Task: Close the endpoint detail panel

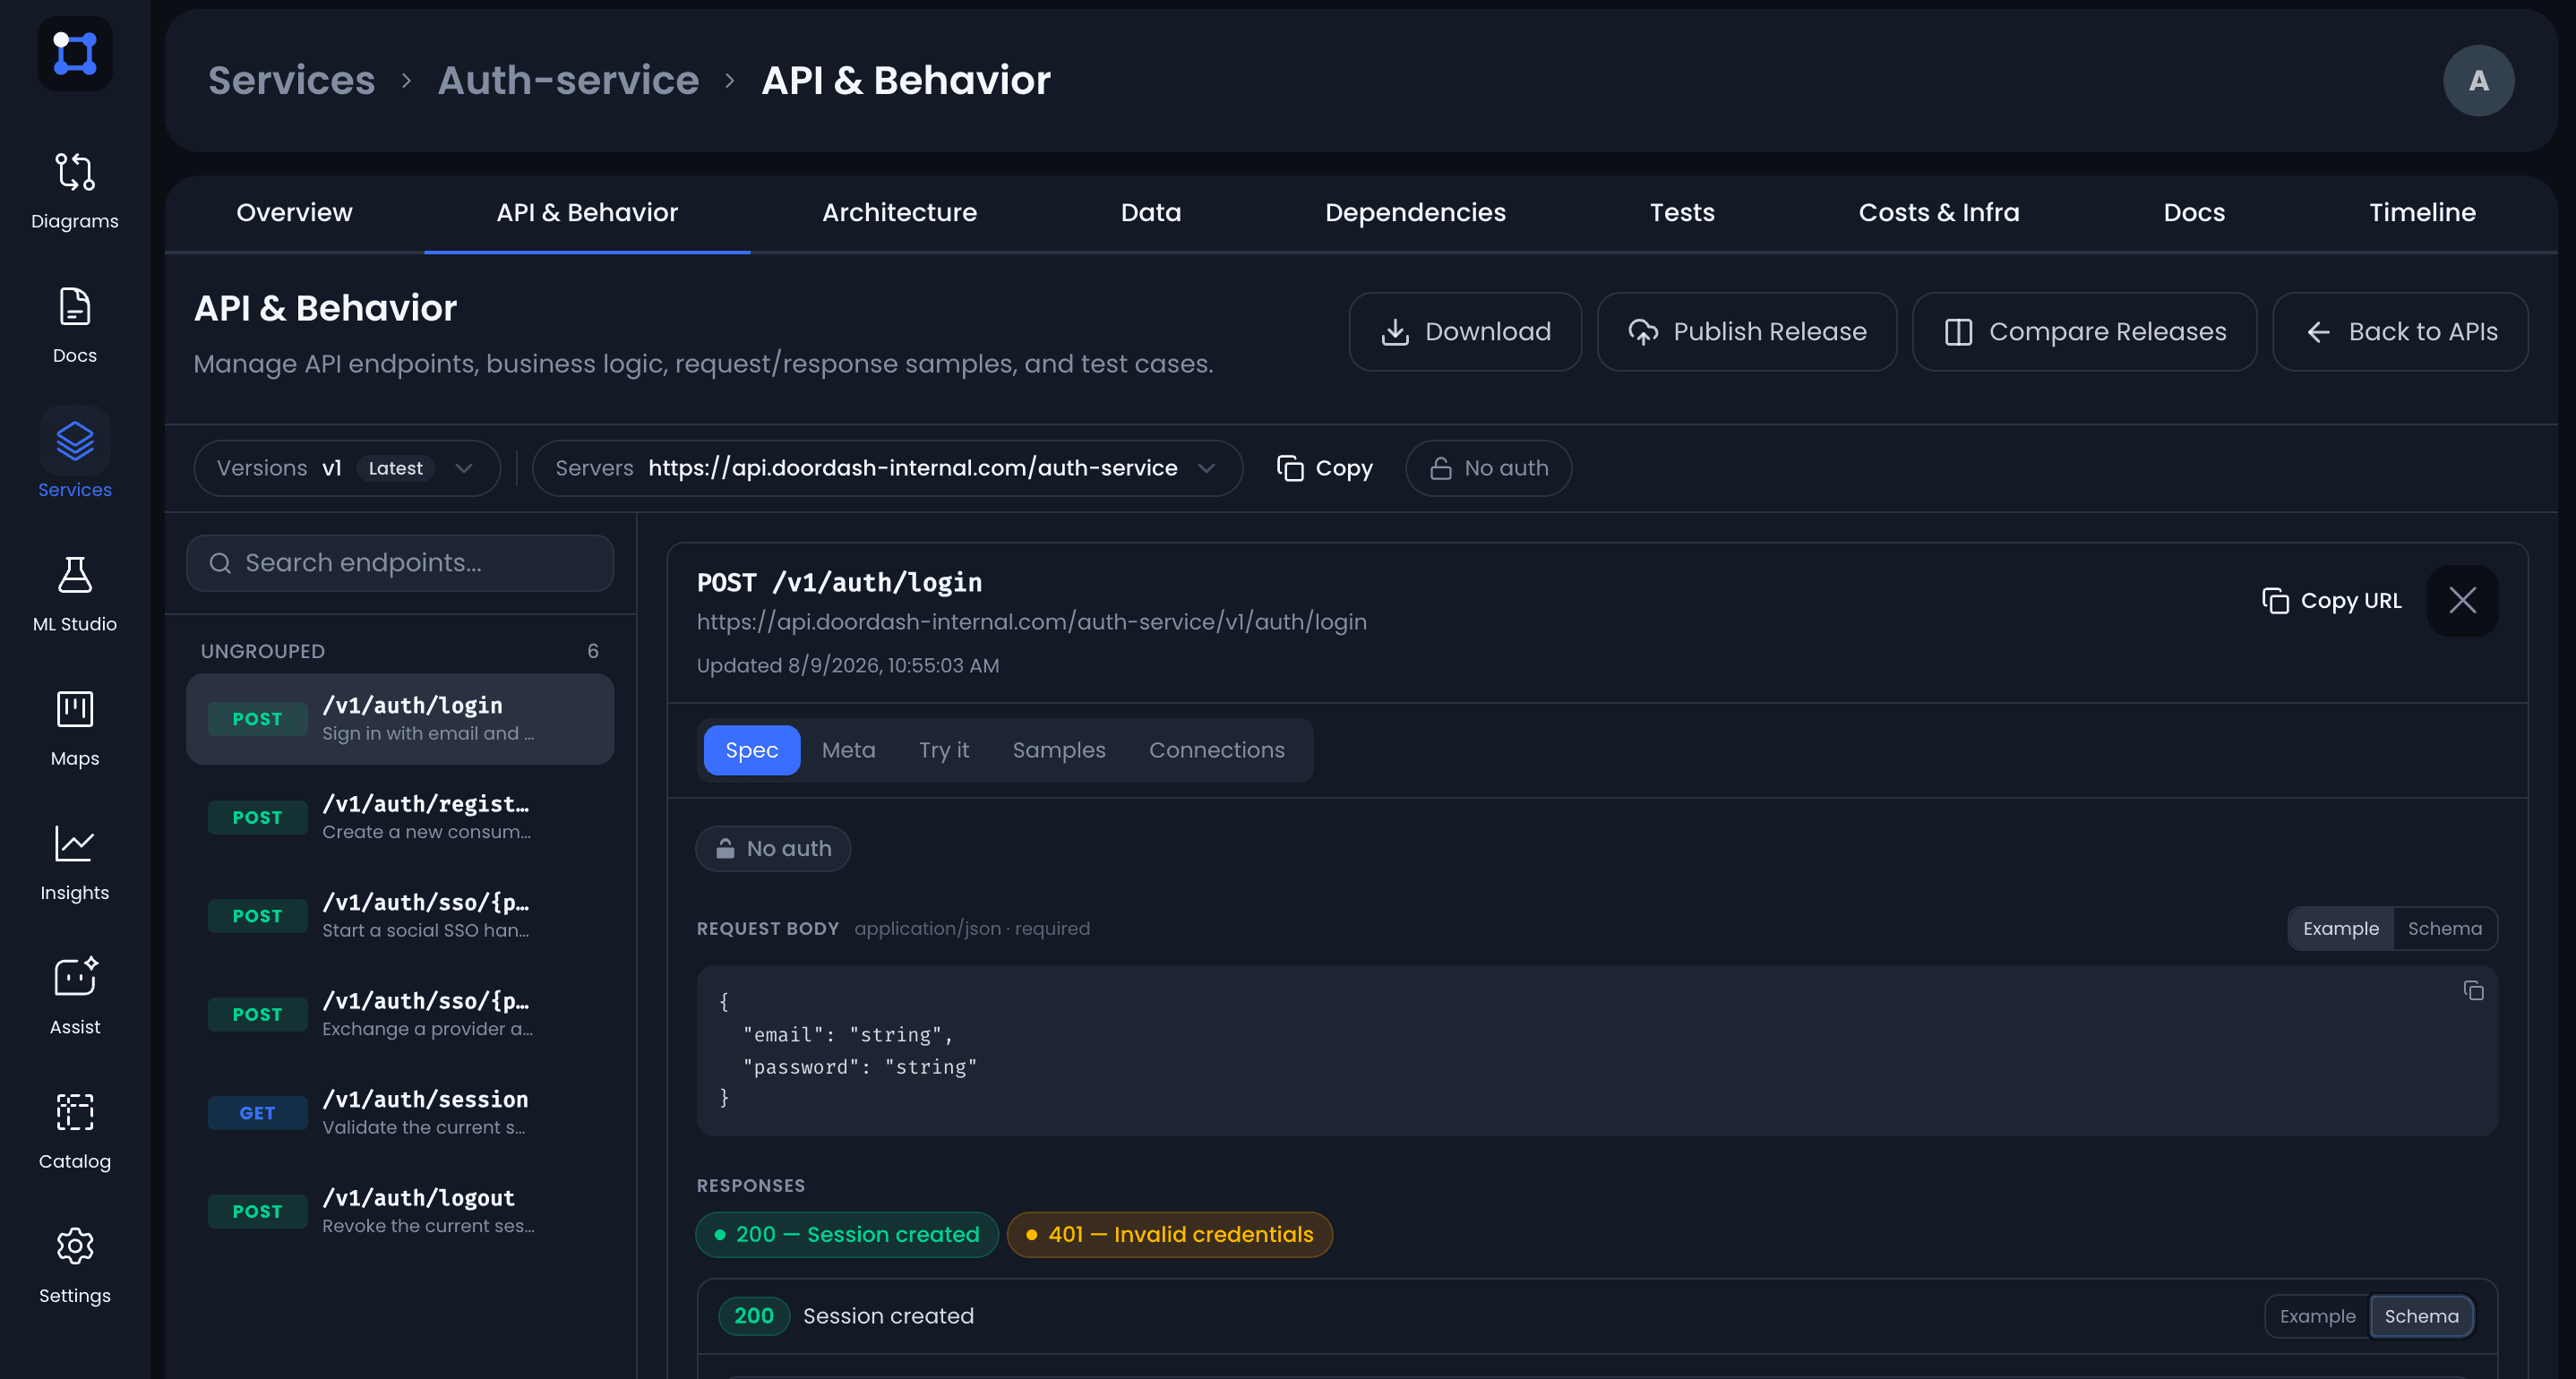Action: coord(2462,601)
